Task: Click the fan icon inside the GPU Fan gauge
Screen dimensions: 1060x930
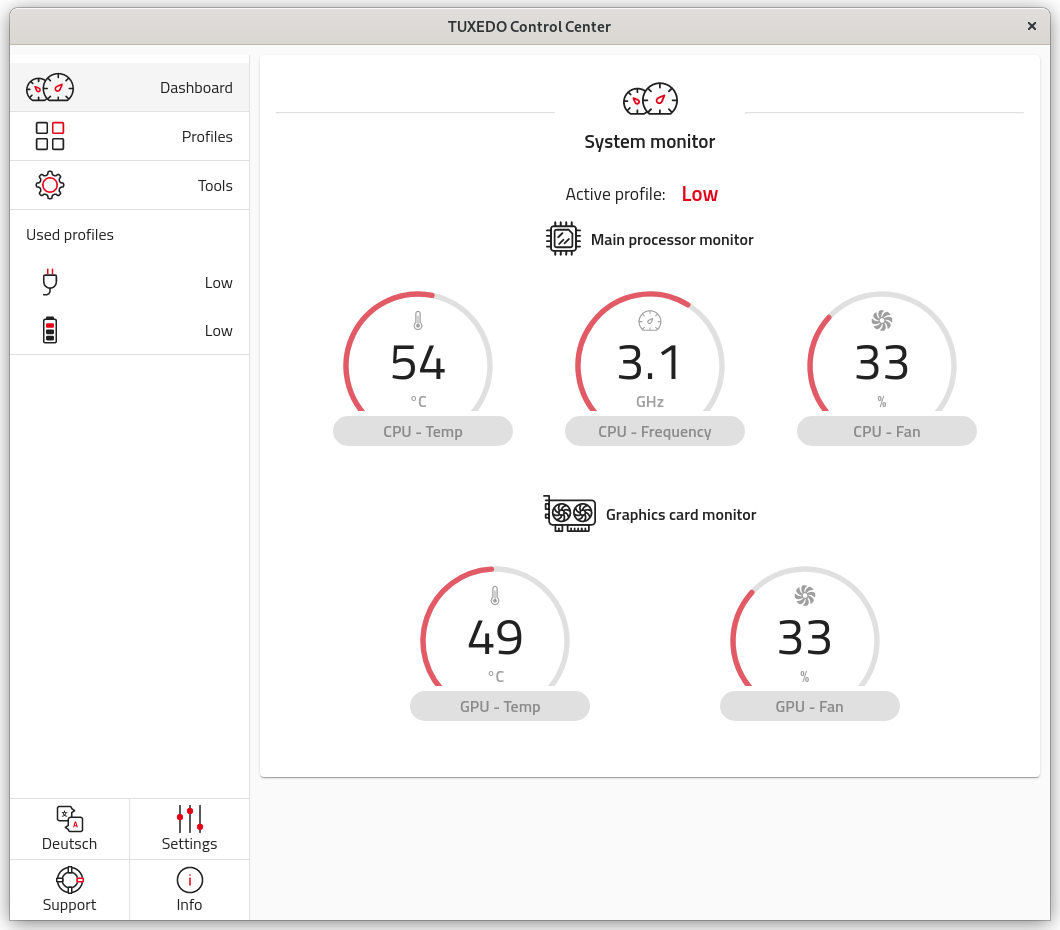Action: pos(806,595)
